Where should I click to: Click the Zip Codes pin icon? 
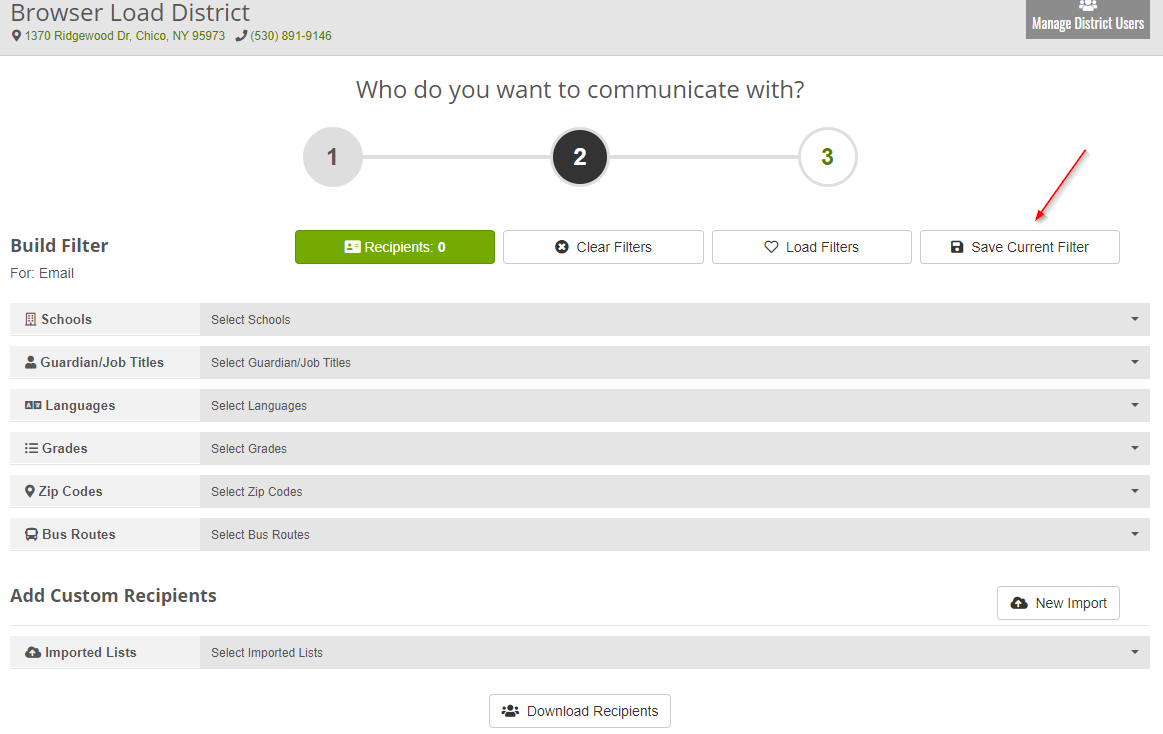click(30, 492)
